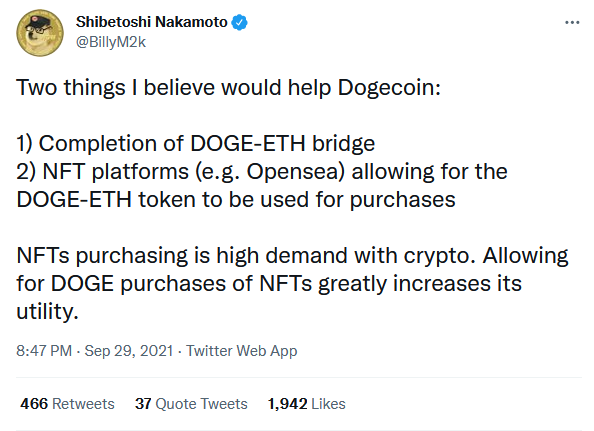Viewport: 594px width, 431px height.
Task: Click the 37 quote tweet count number
Action: point(143,404)
